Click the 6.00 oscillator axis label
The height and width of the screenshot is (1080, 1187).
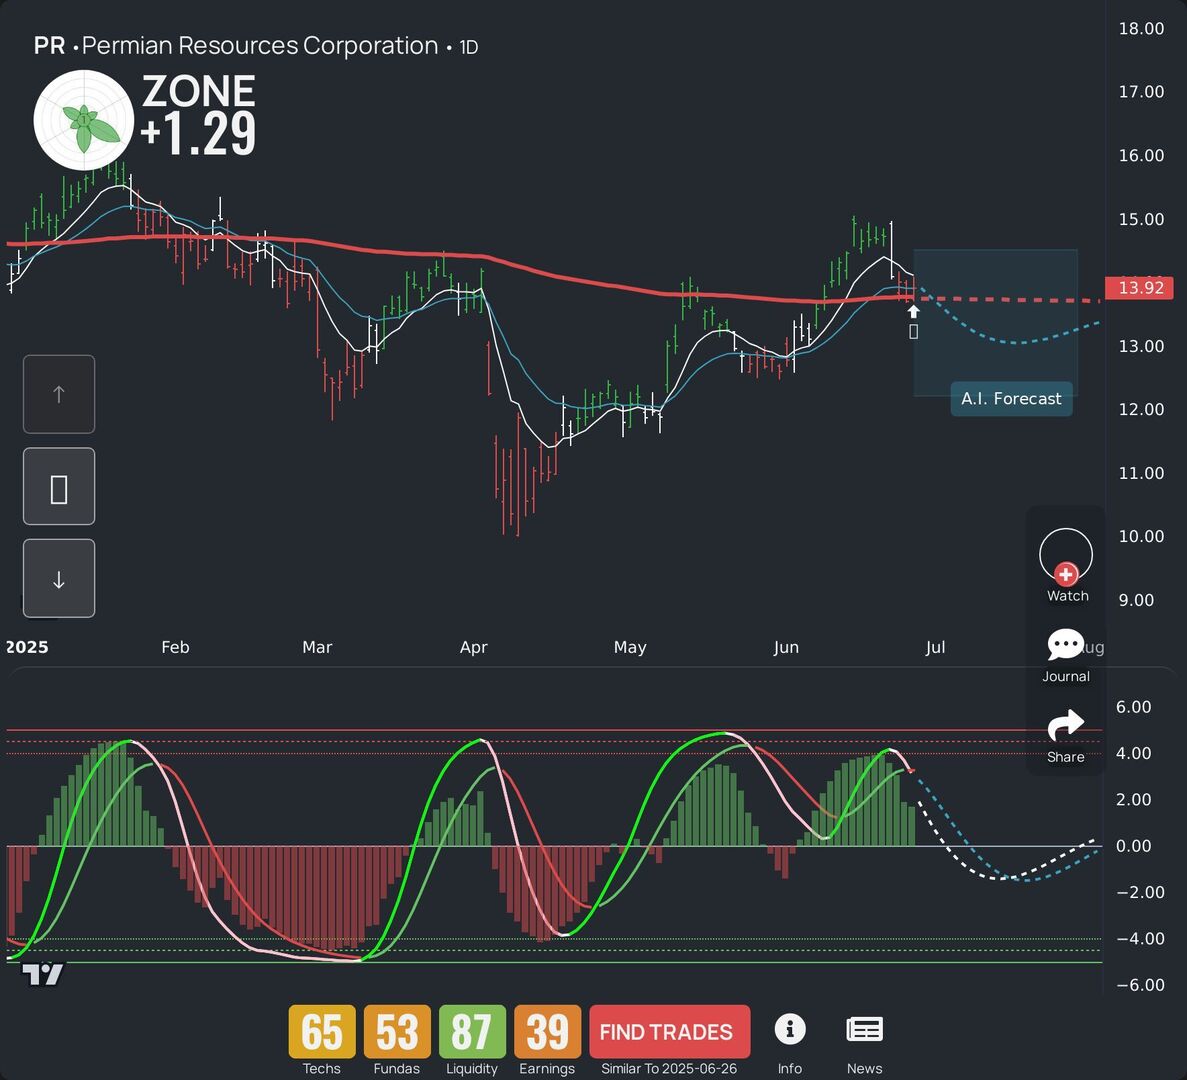click(1133, 707)
